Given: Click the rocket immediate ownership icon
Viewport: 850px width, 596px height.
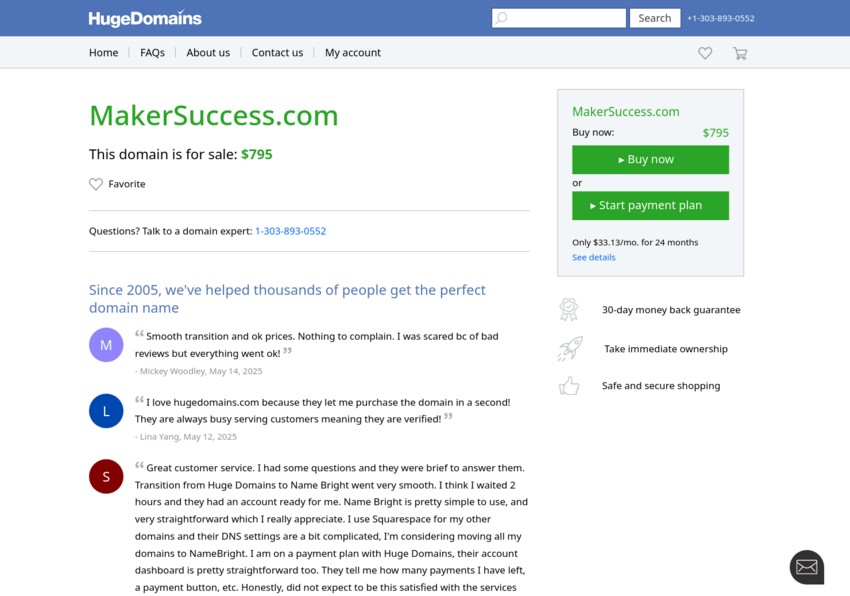Looking at the screenshot, I should [570, 349].
